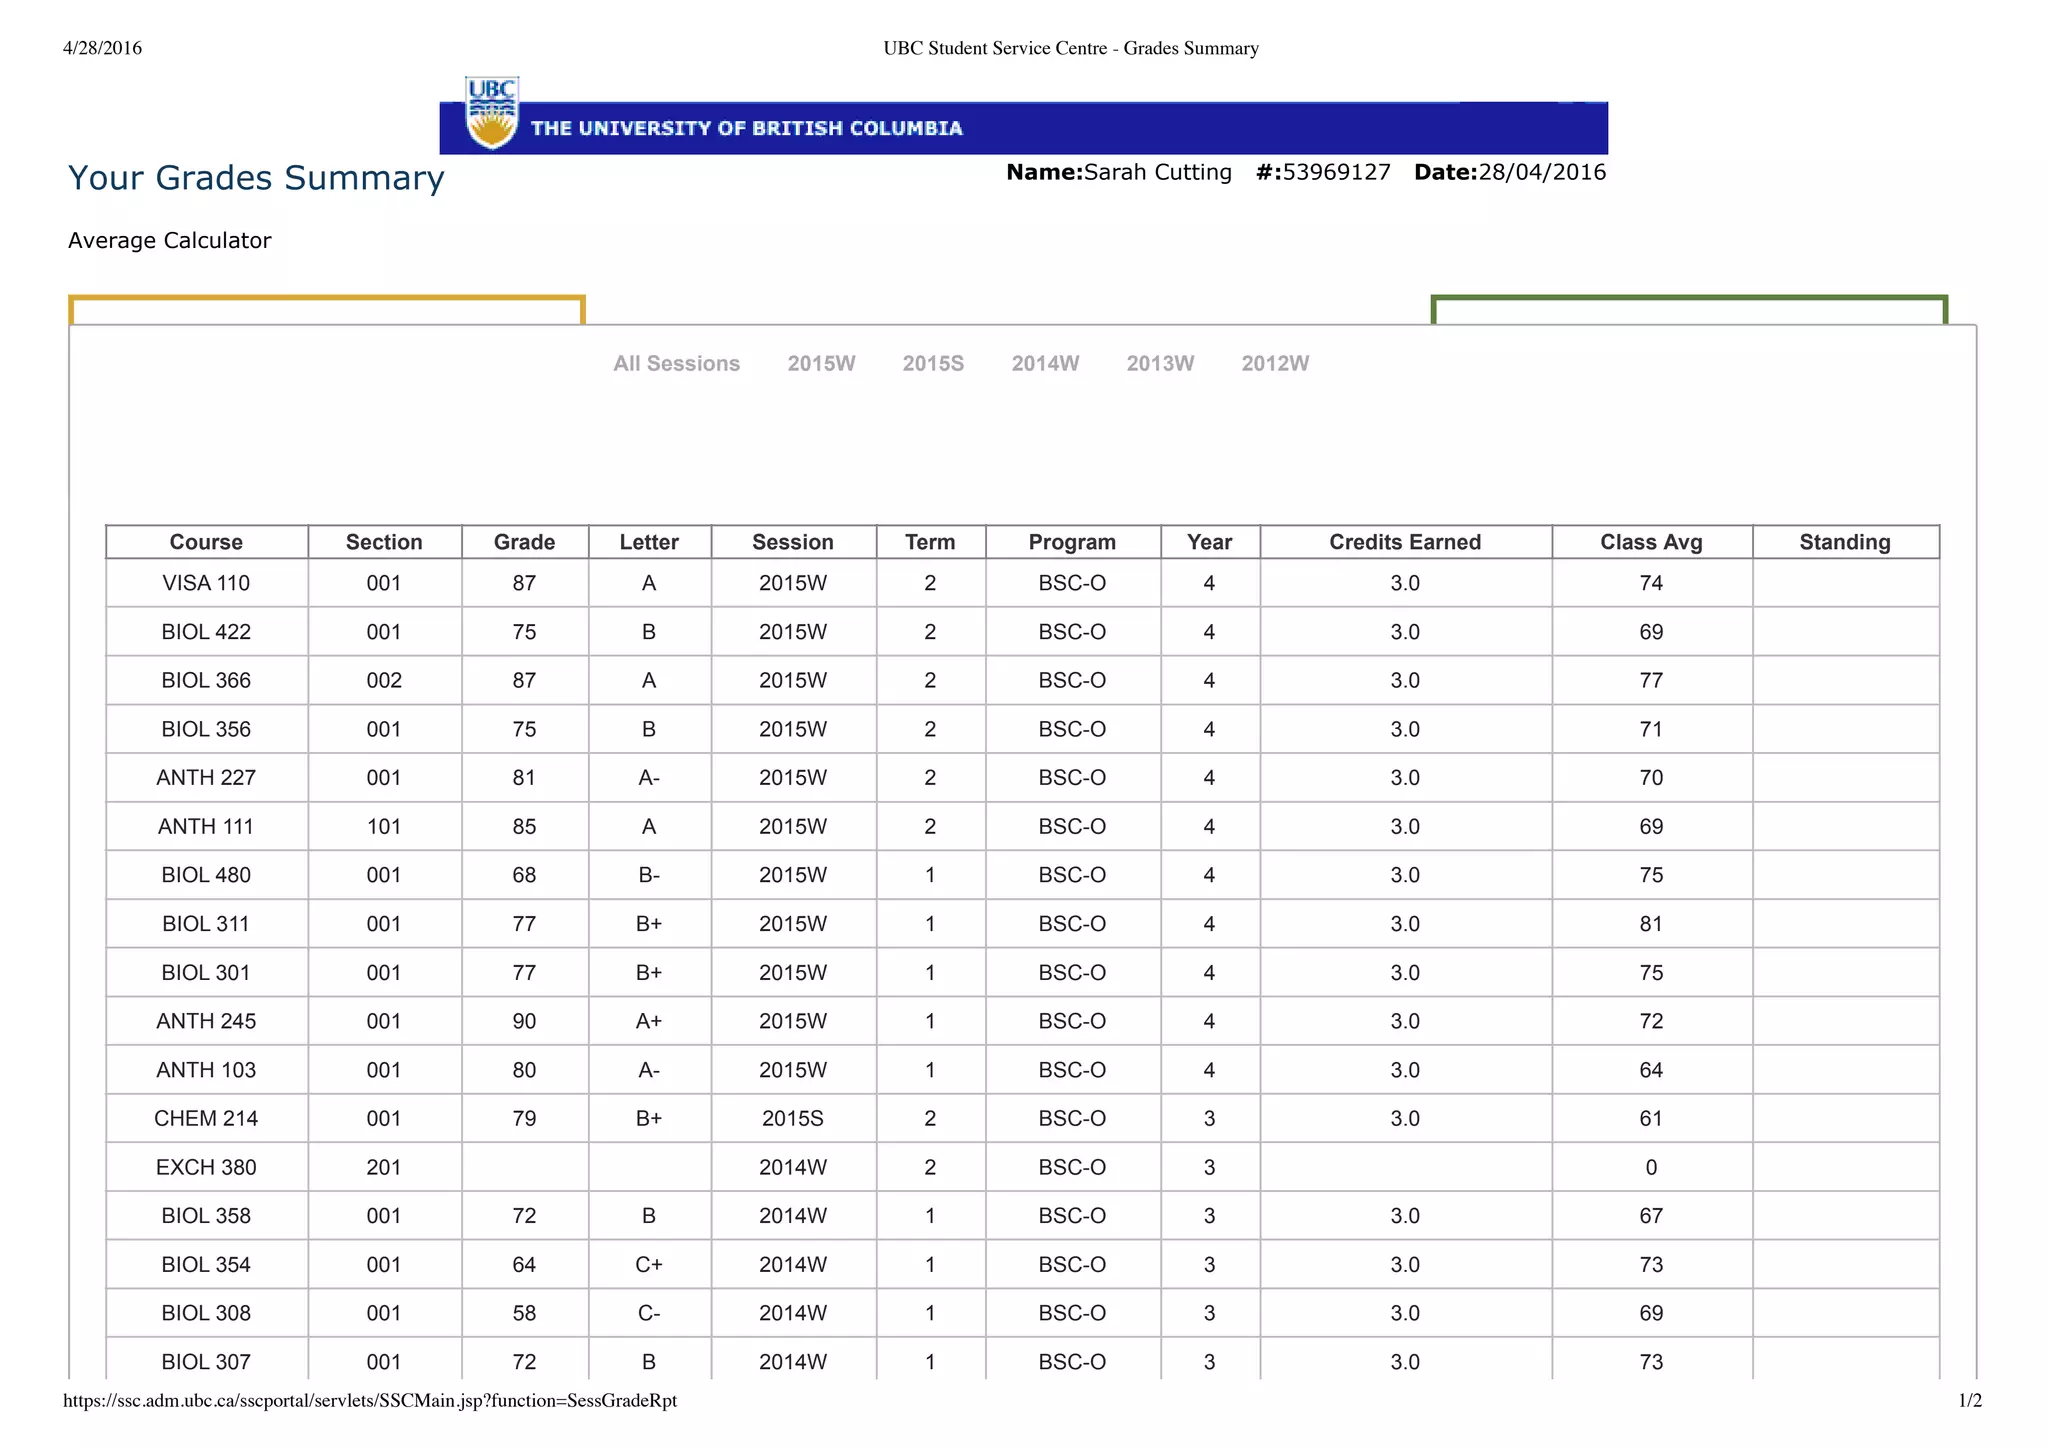
Task: Select the VISA 110 course row
Action: [x=206, y=583]
